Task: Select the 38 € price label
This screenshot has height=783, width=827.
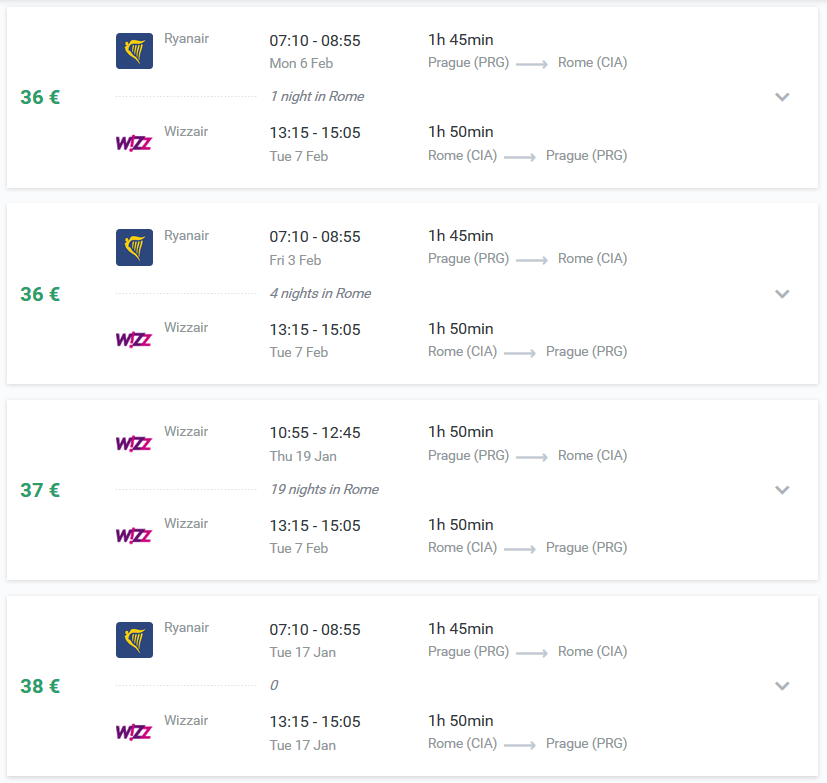Action: (40, 687)
